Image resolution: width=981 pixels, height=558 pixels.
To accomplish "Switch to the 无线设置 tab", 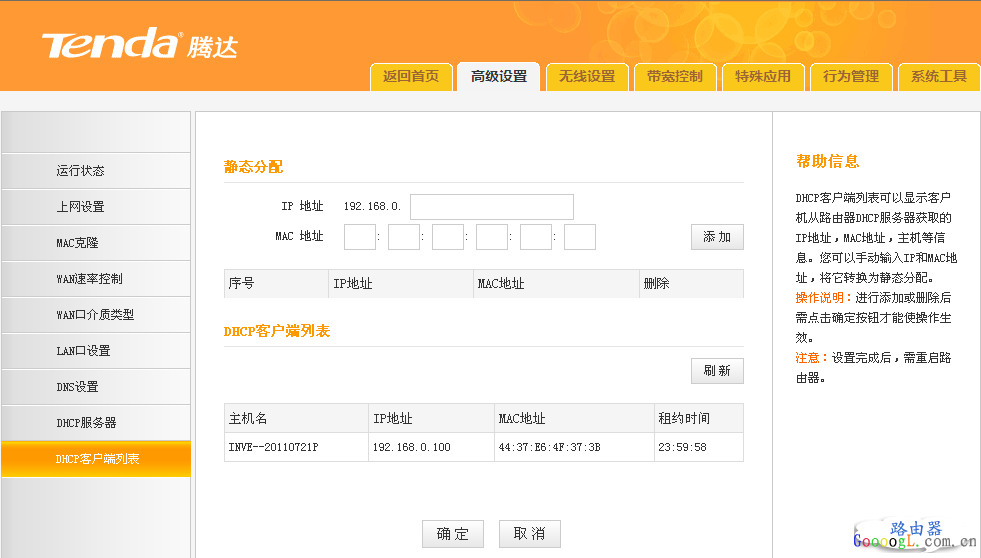I will click(x=587, y=77).
